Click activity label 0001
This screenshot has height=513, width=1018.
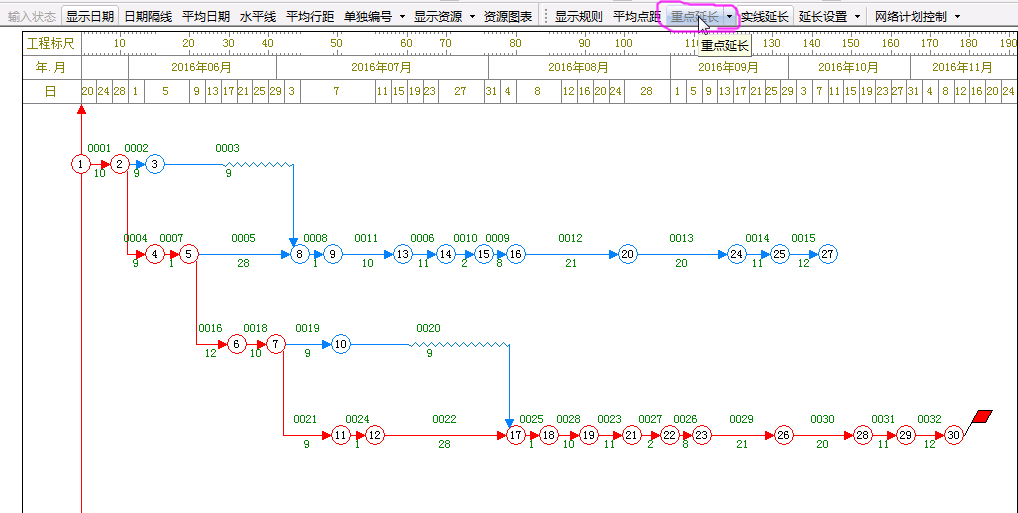tap(99, 148)
